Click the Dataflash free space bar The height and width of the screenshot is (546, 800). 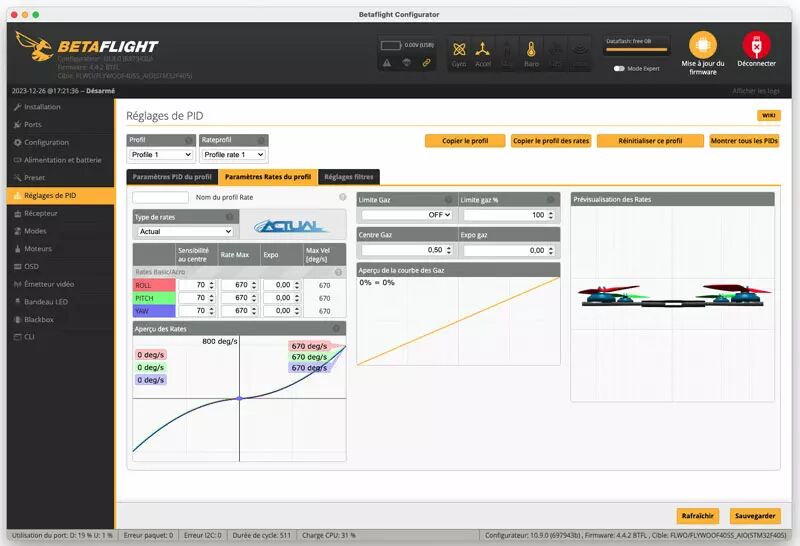point(636,49)
